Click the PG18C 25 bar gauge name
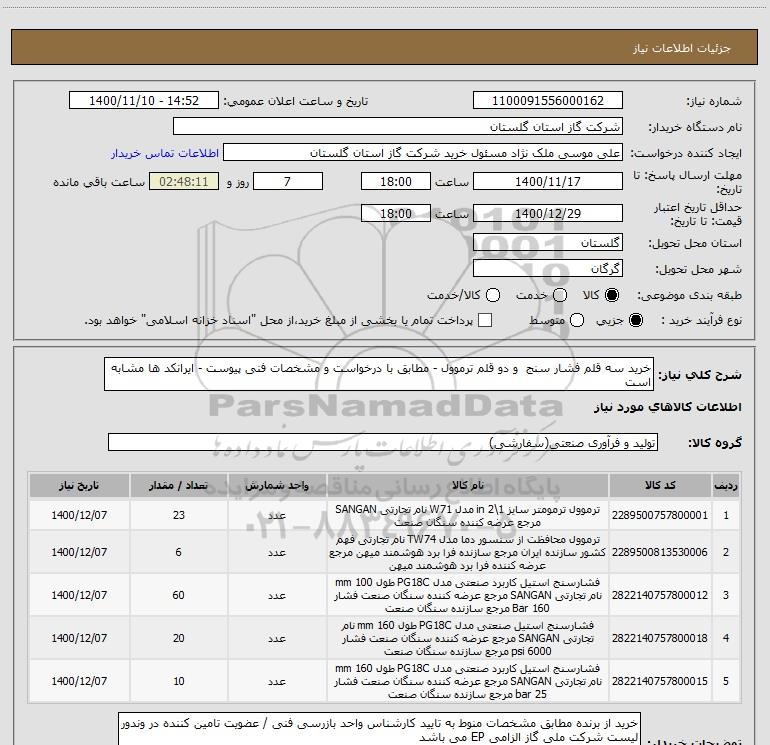Viewport: 770px width, 745px height. pos(468,682)
